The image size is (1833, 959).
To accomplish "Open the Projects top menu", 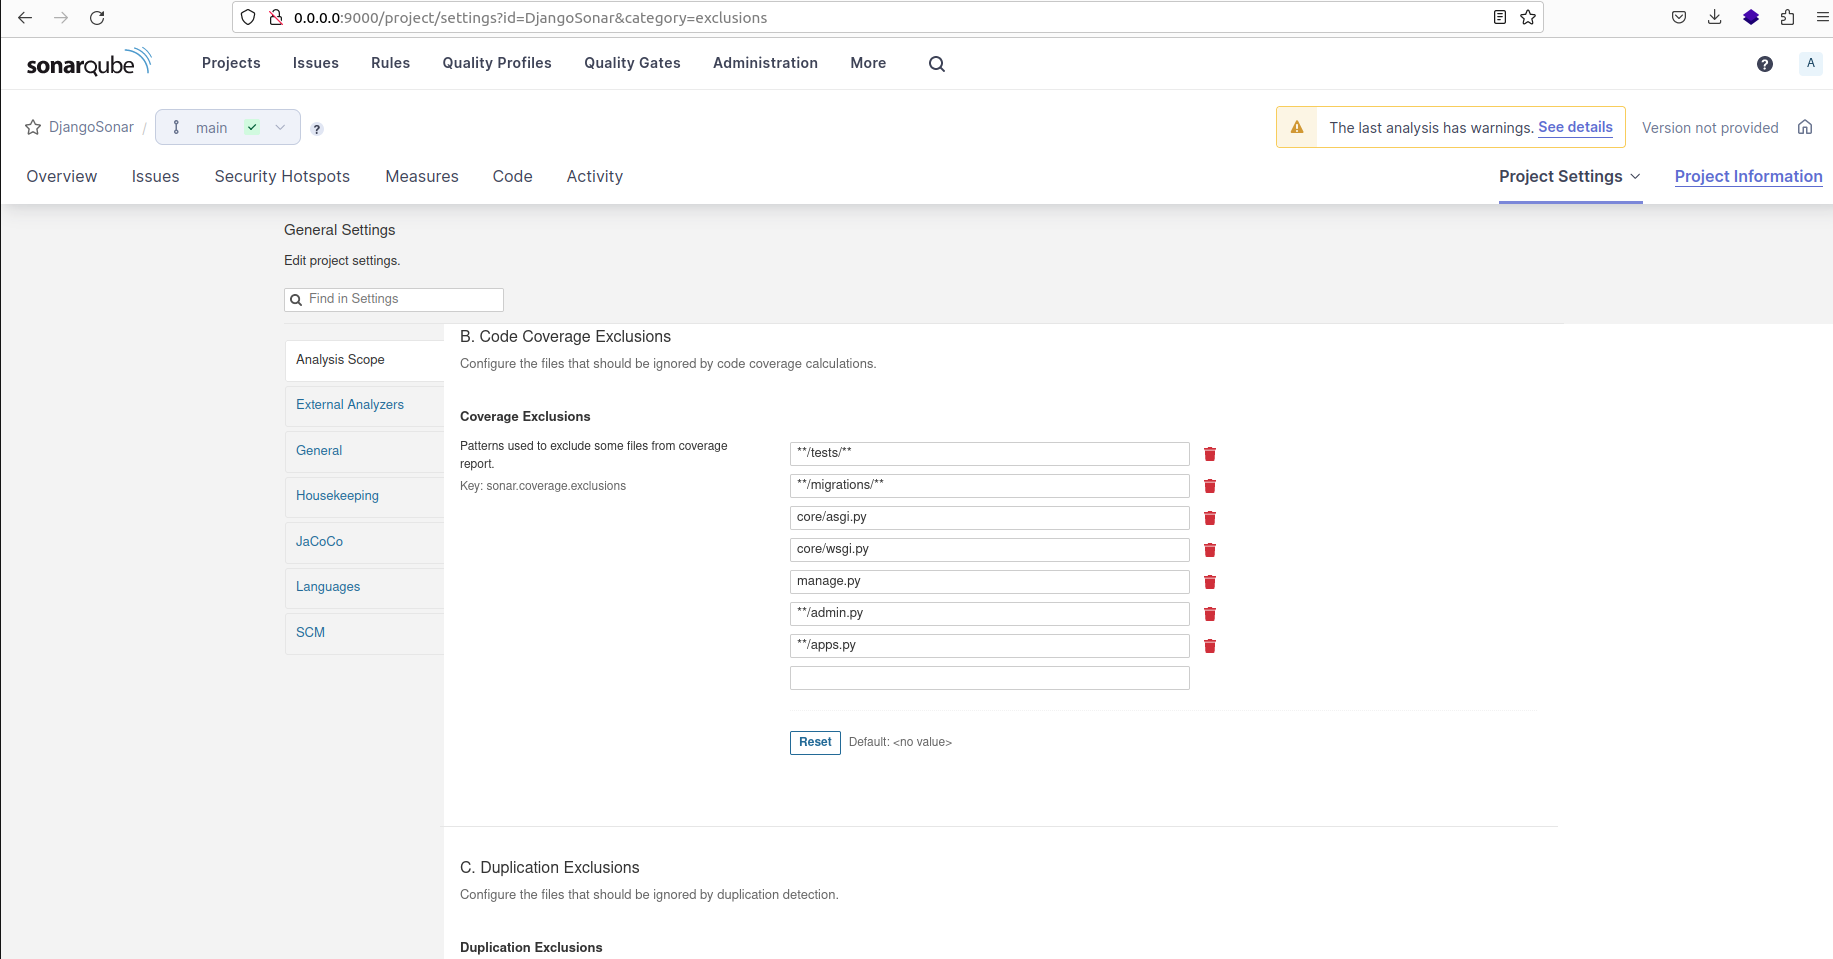I will [x=231, y=63].
